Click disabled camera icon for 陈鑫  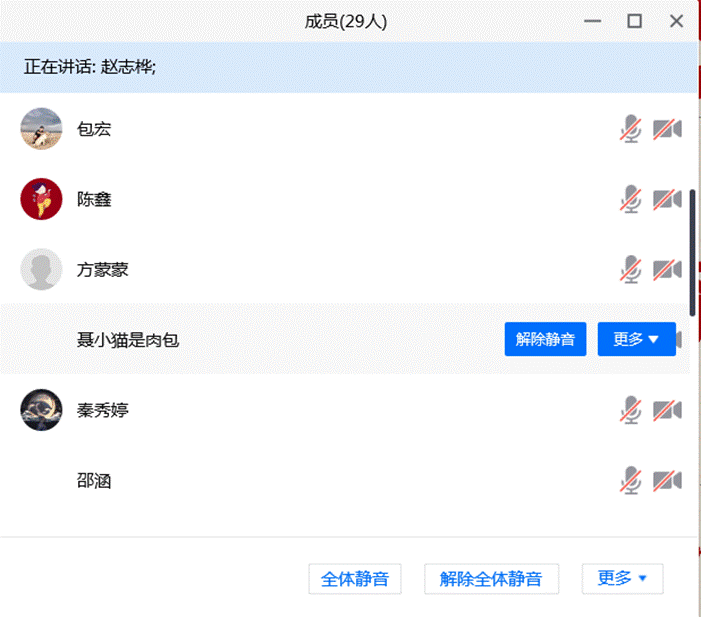[x=667, y=199]
